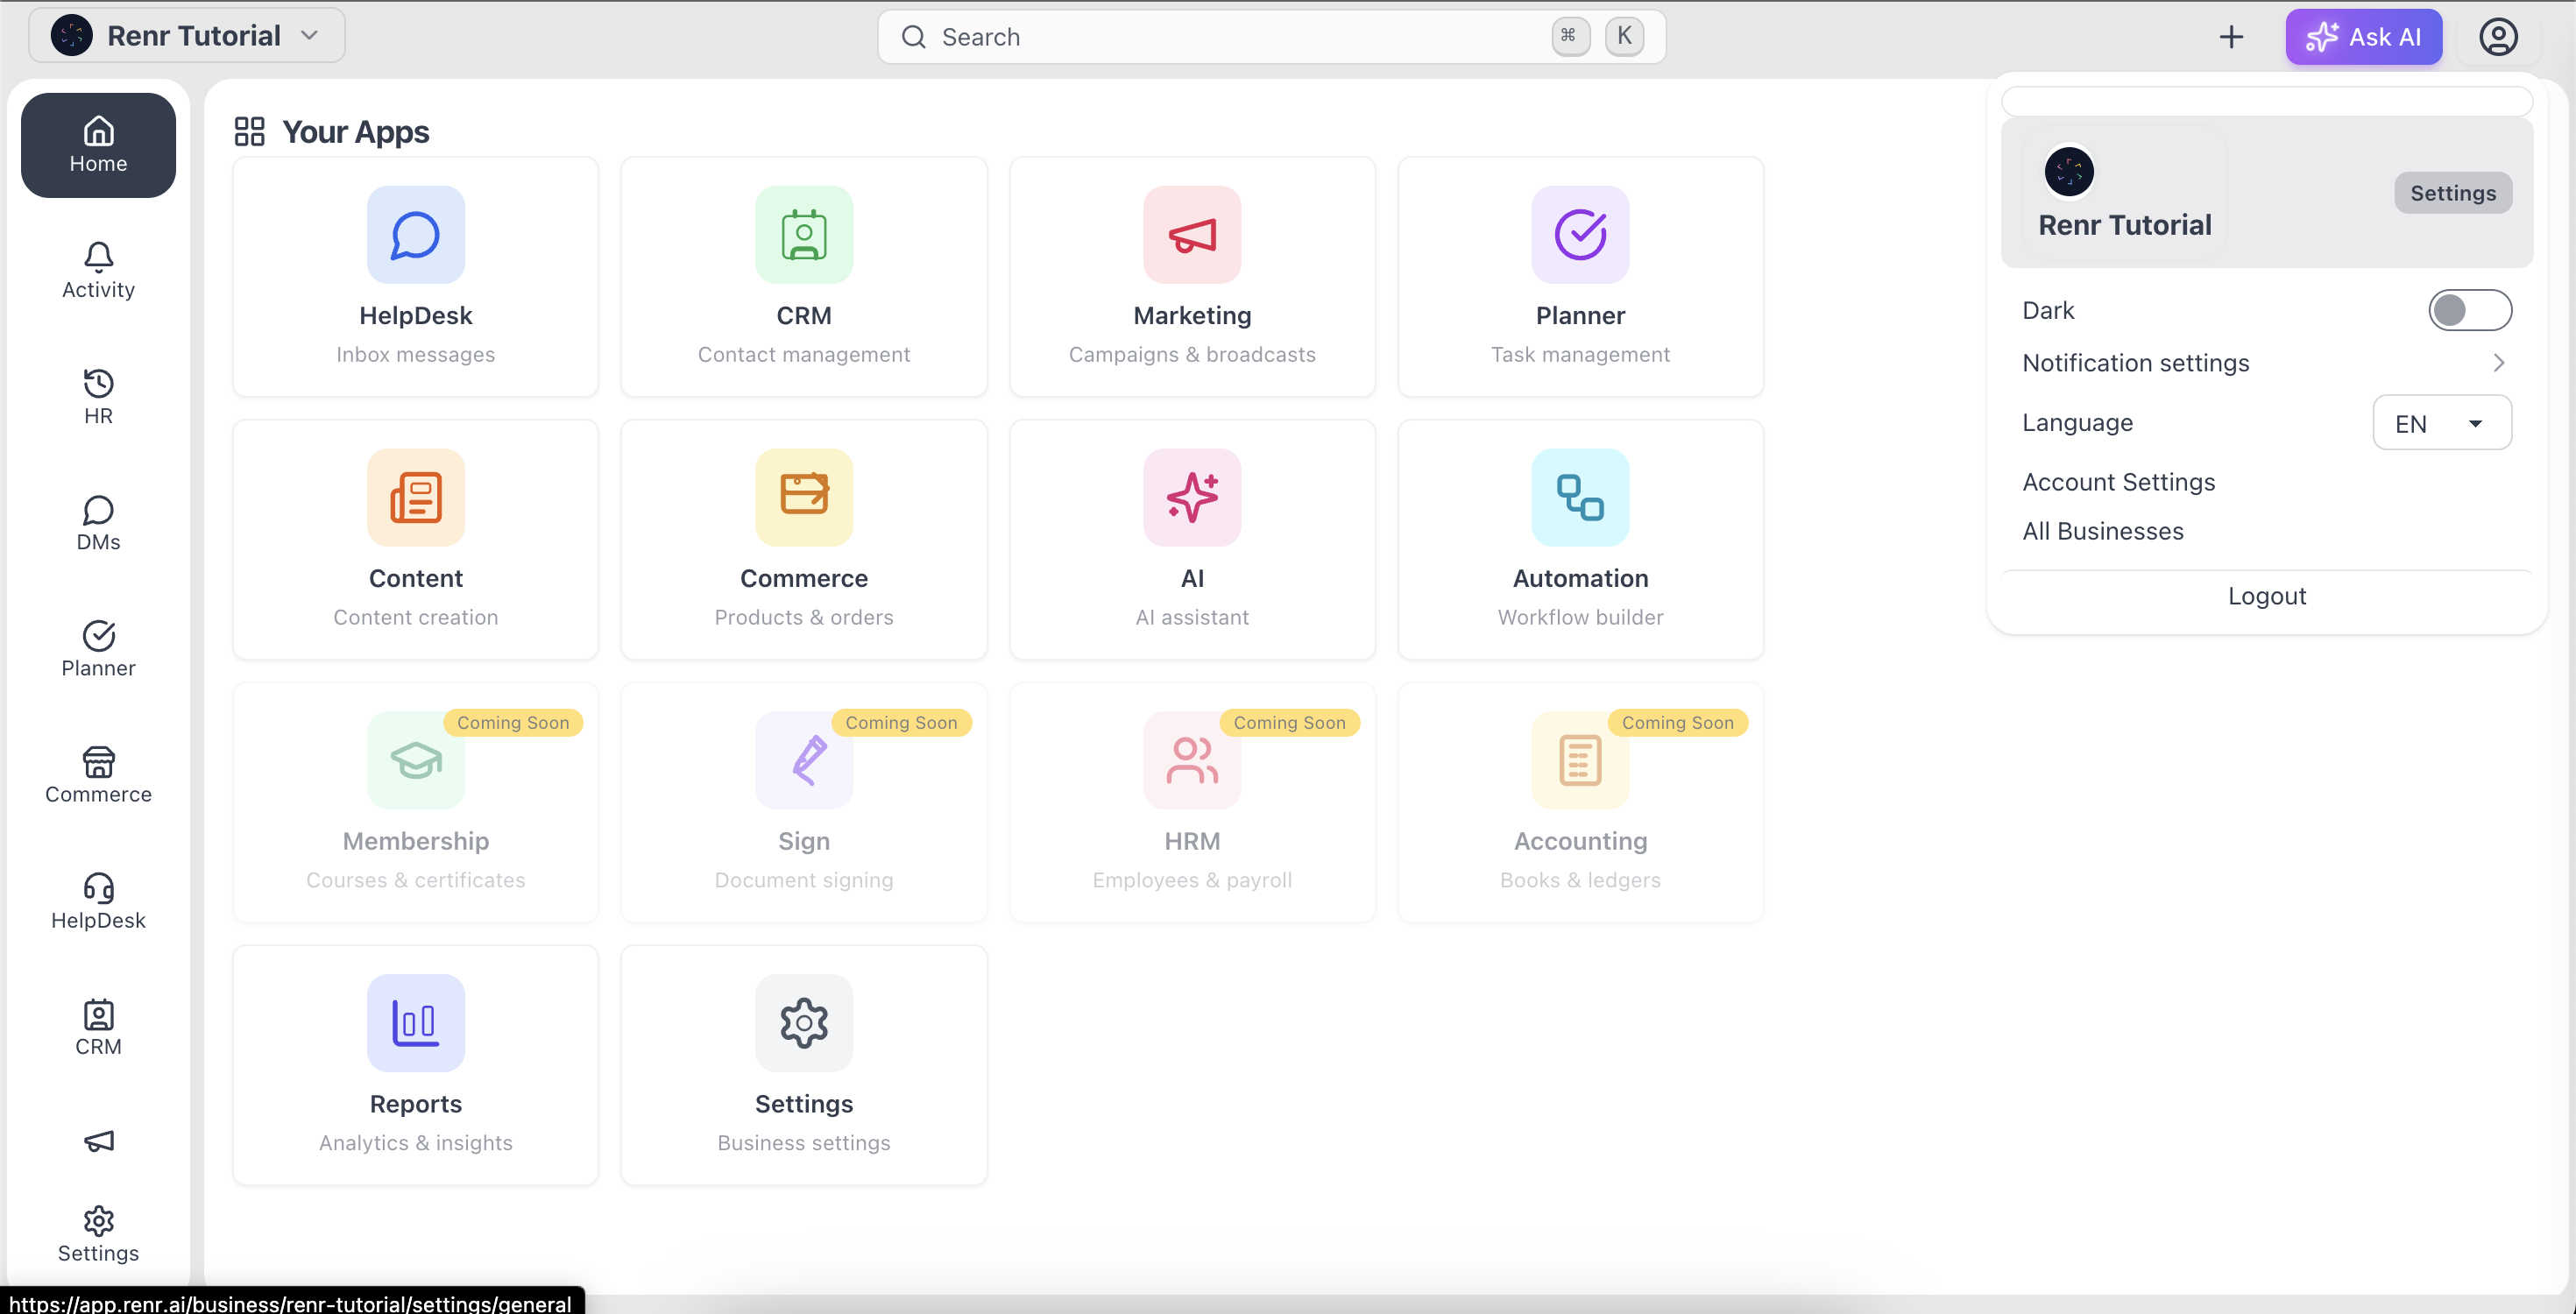Toggle Dark mode switch

coord(2469,310)
